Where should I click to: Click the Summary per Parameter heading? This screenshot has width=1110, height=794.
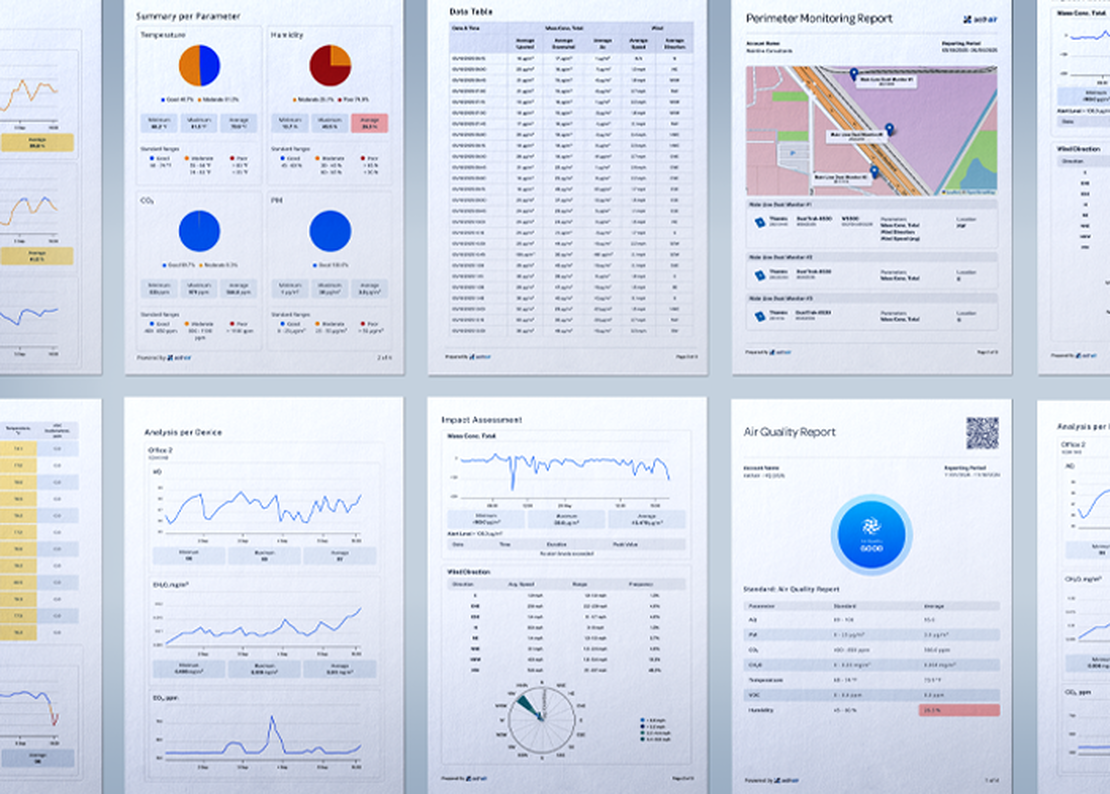click(187, 16)
